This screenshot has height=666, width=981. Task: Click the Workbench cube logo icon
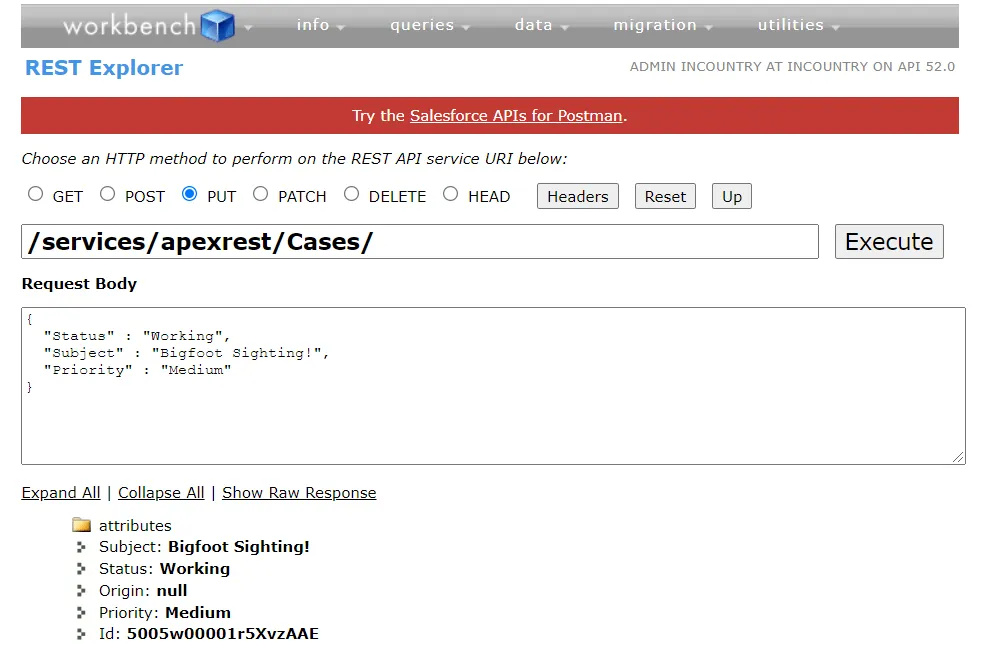pos(217,26)
